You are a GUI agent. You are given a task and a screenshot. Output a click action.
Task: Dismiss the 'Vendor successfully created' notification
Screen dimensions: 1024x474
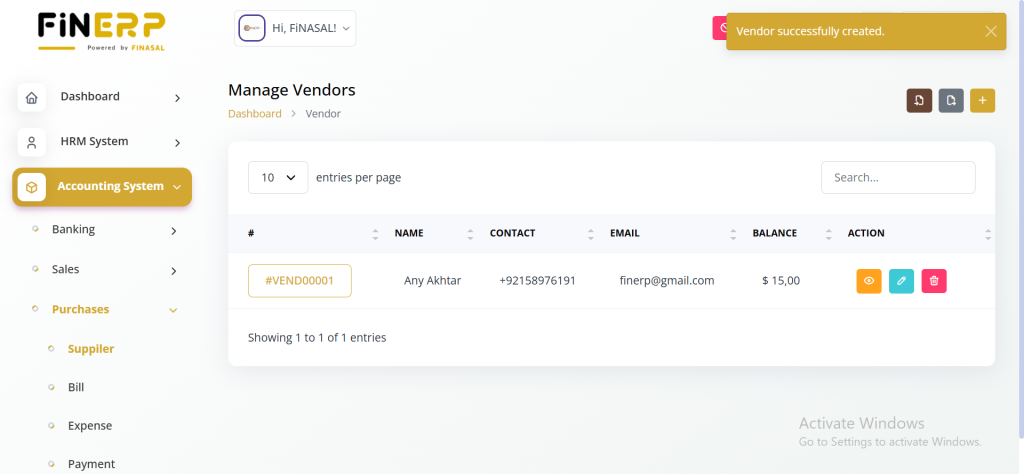click(990, 31)
